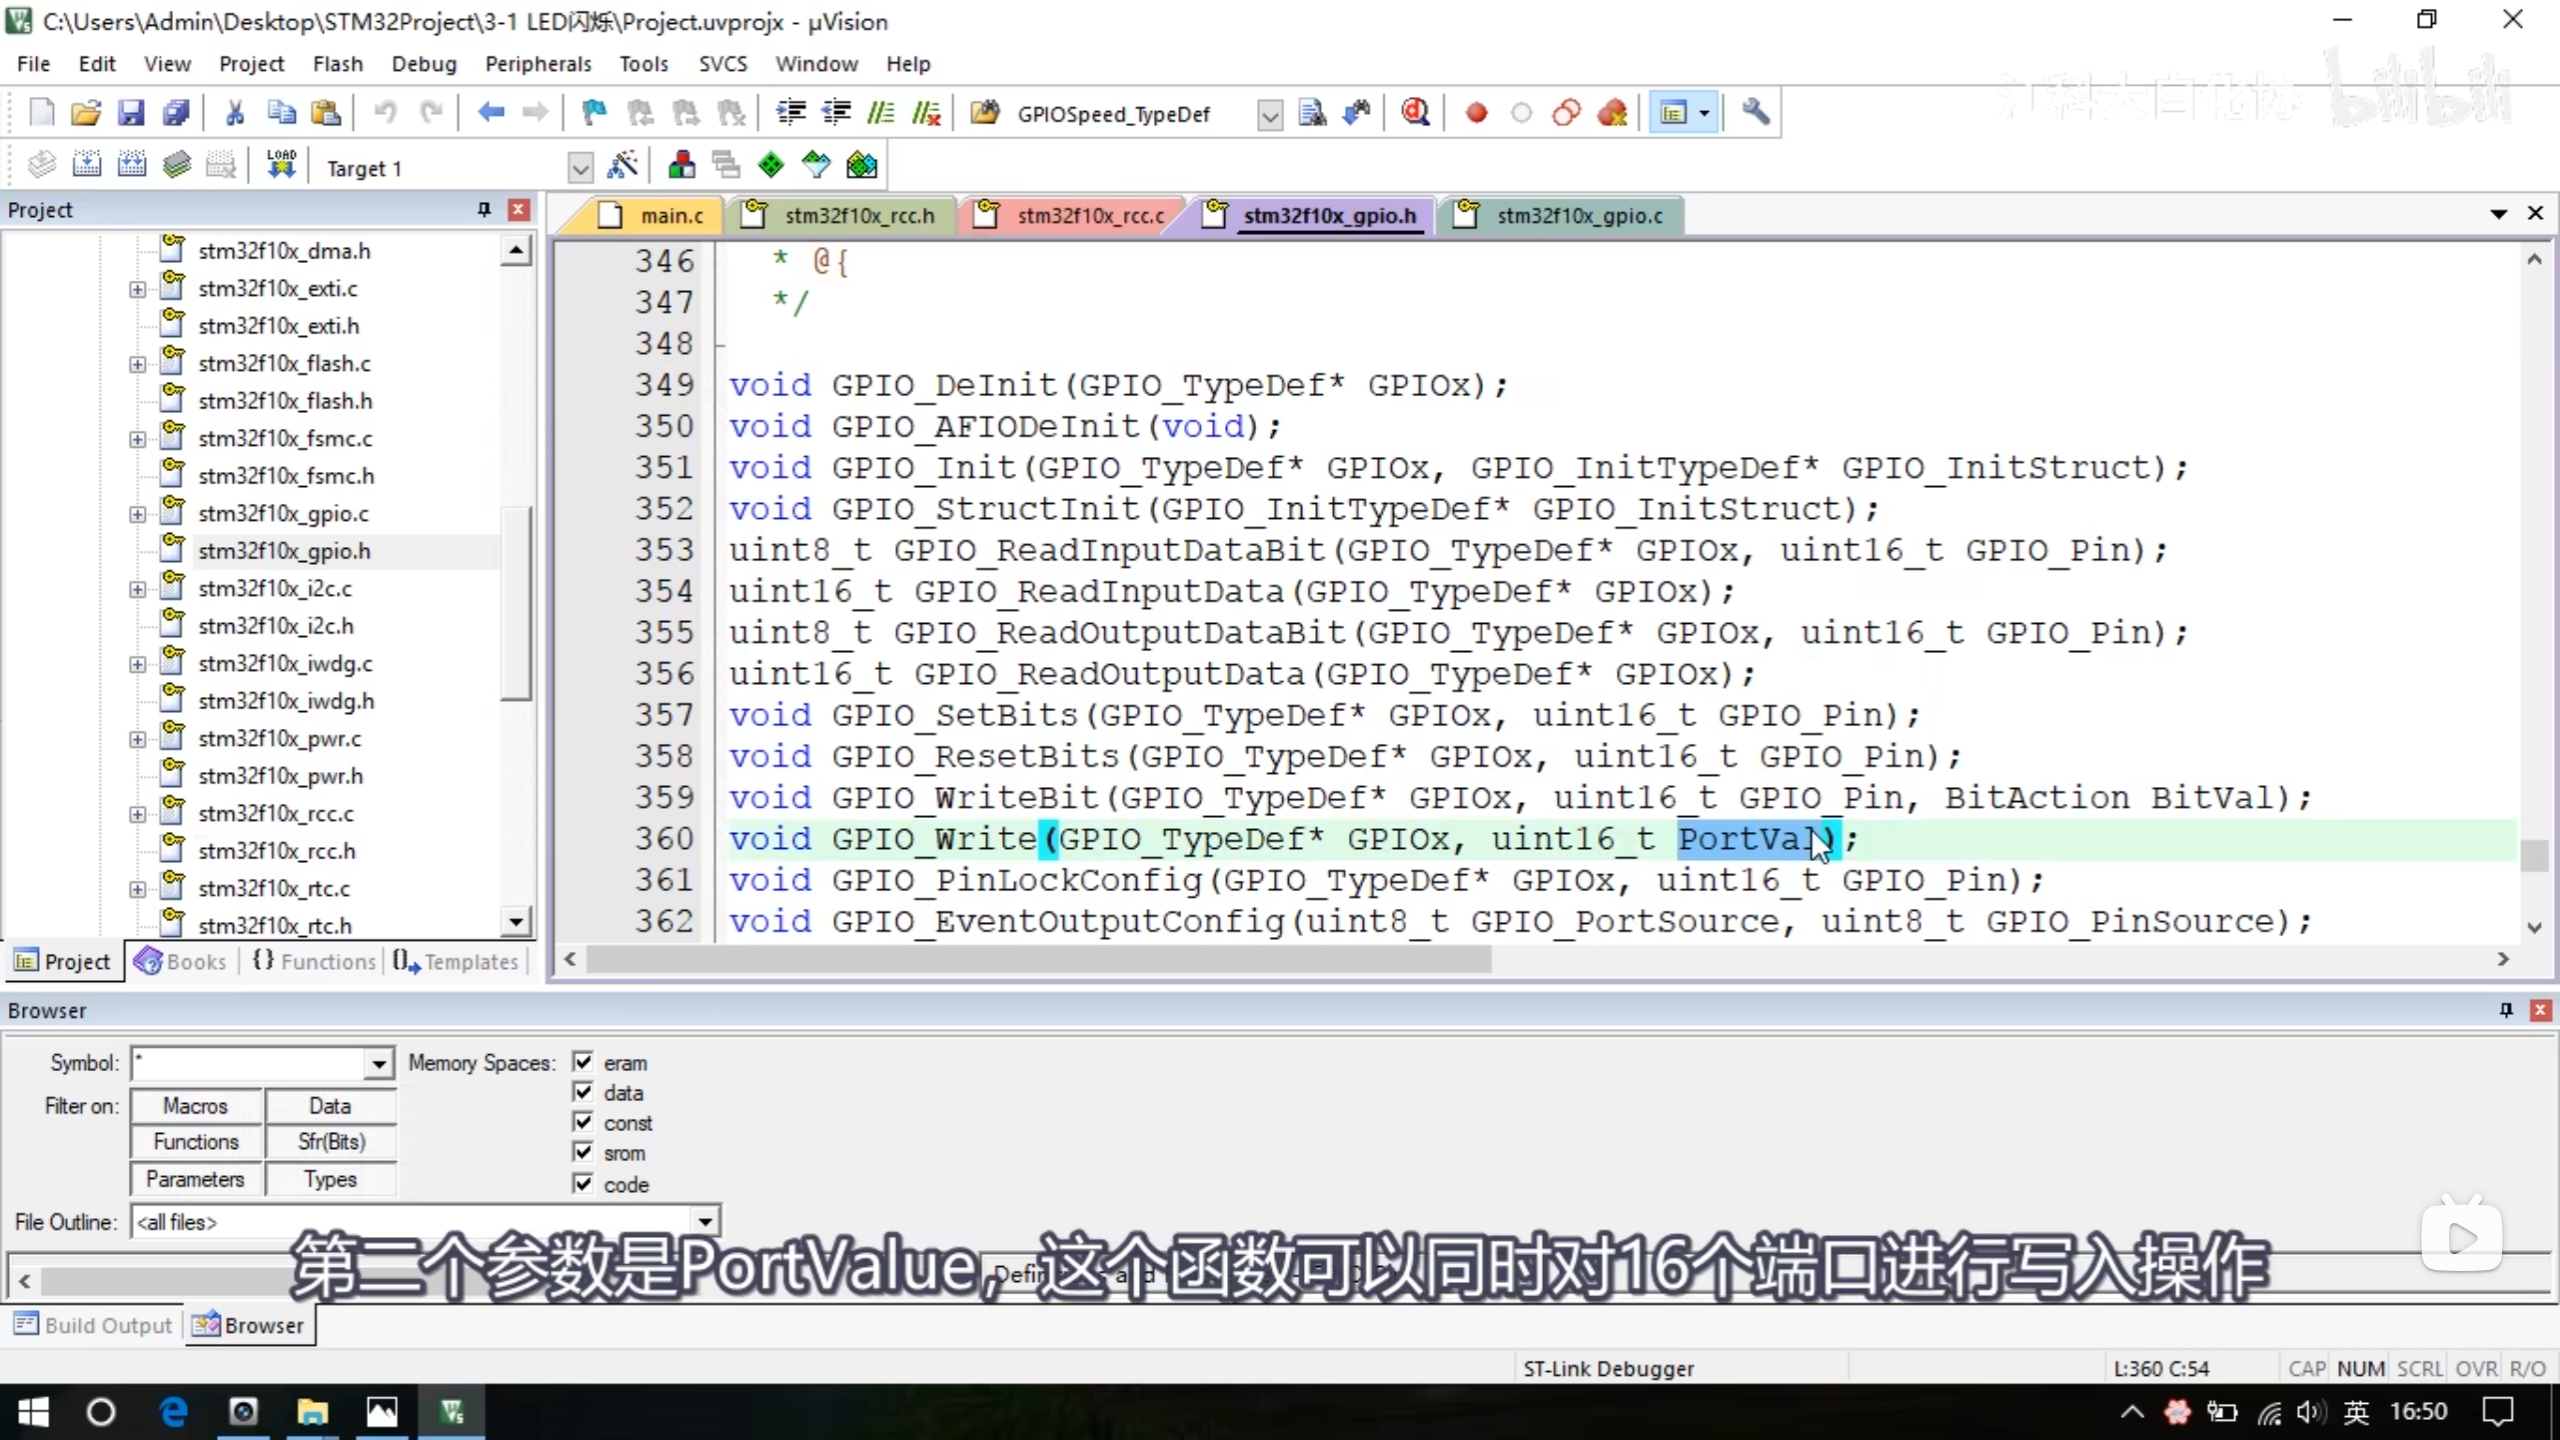The width and height of the screenshot is (2560, 1440).
Task: Expand the stm32f10x_gpio.c tree node
Action: (137, 514)
